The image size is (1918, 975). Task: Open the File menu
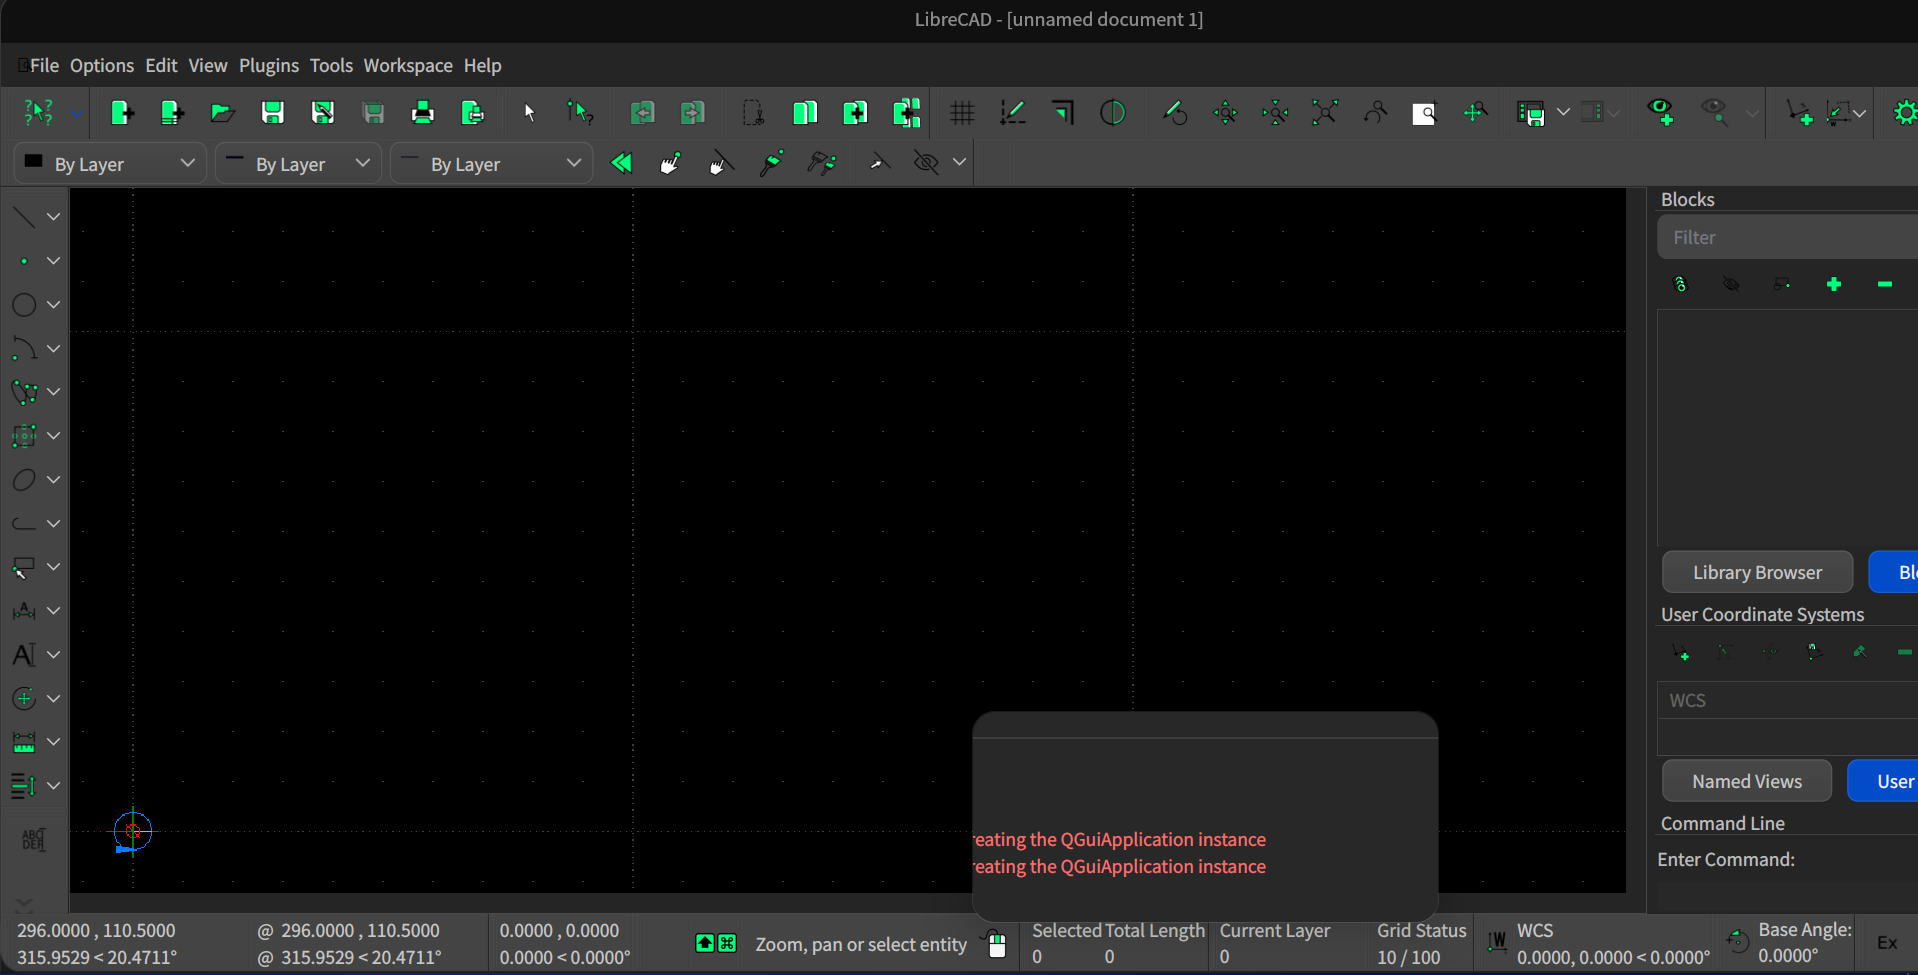click(x=44, y=65)
